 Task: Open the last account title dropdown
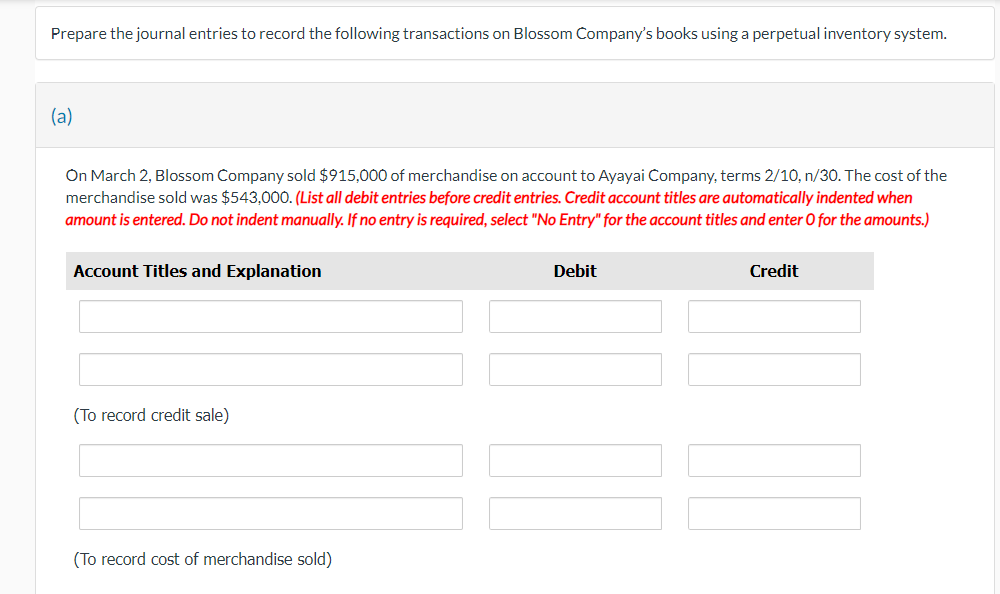270,513
